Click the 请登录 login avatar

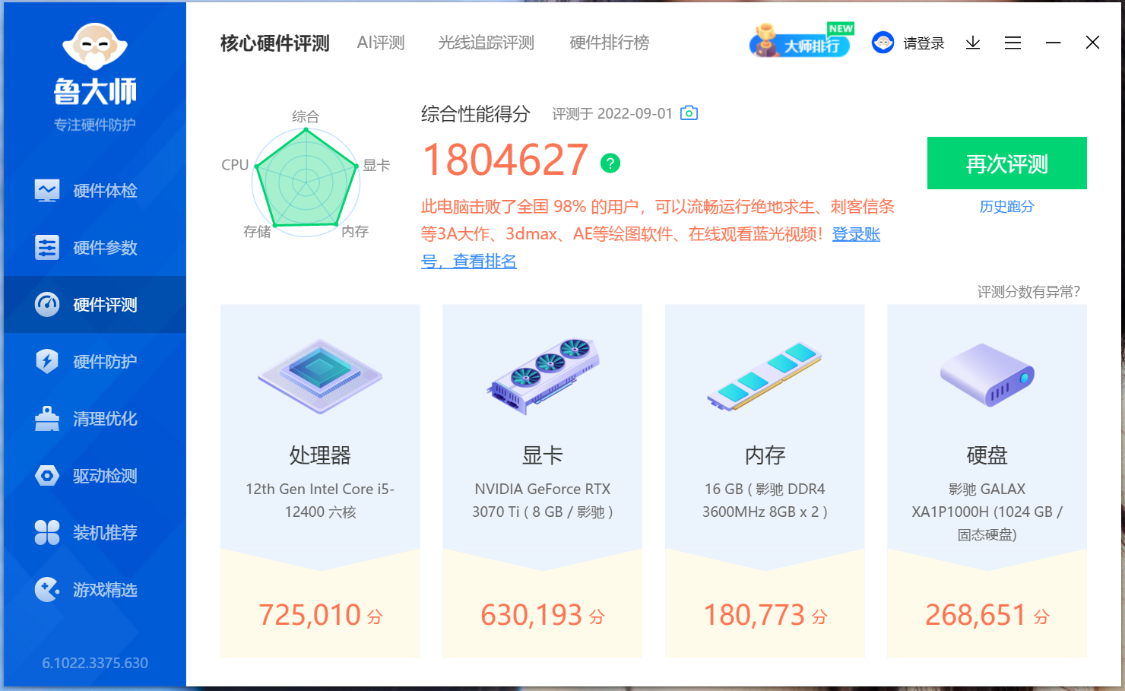882,43
